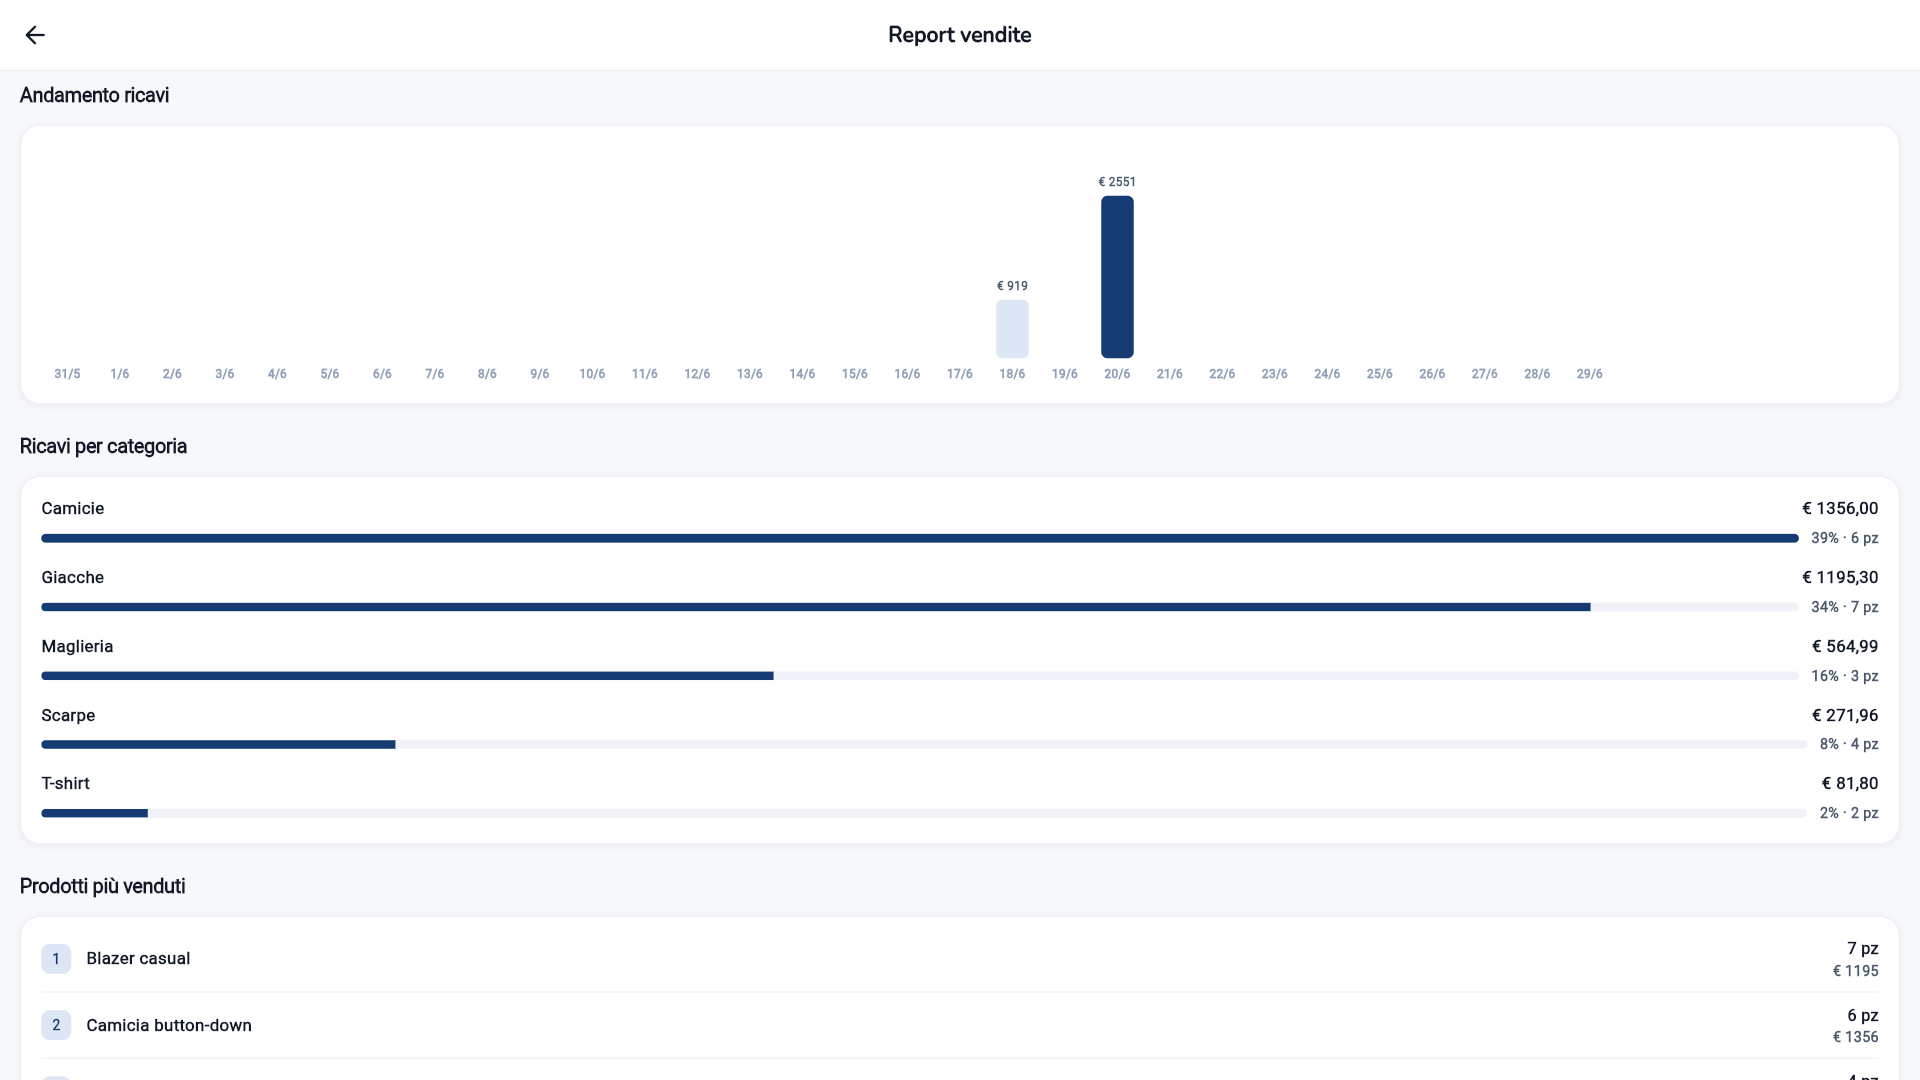Select the Scarpe category name
1920x1080 pixels.
tap(68, 715)
